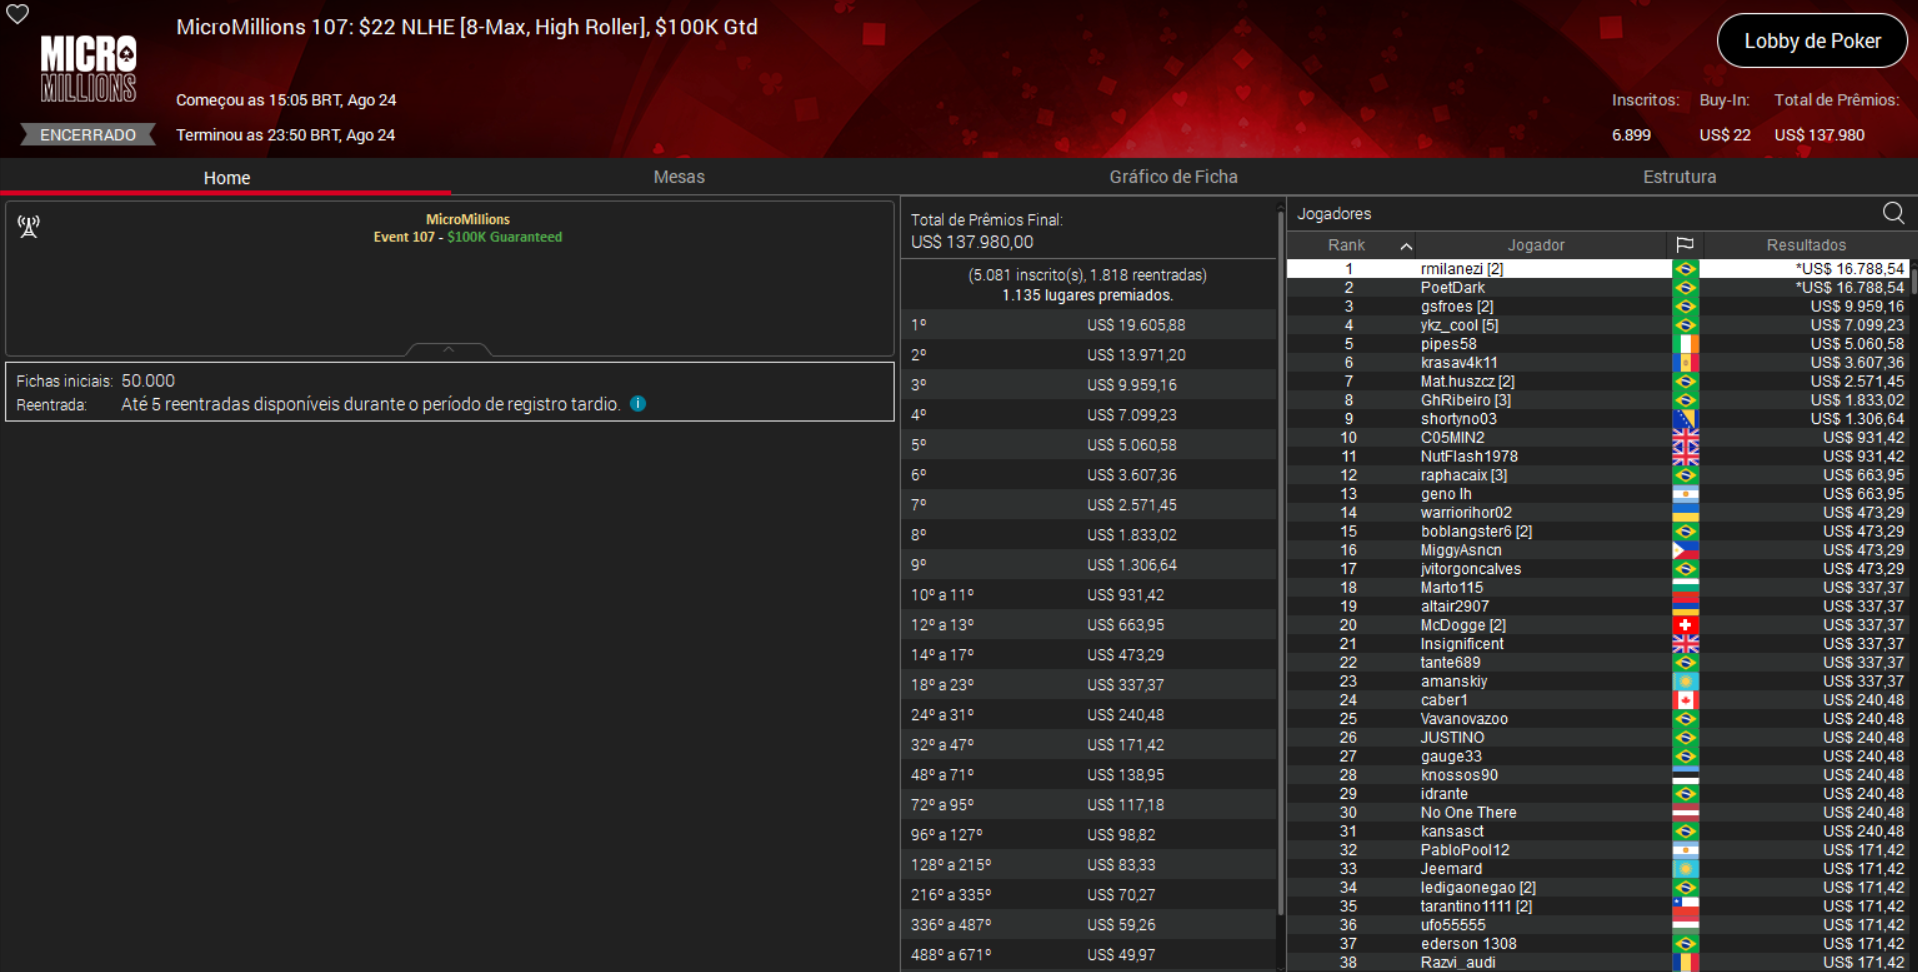The width and height of the screenshot is (1918, 972).
Task: Click the 2º prize row US$ 13.971,20
Action: coord(1089,355)
